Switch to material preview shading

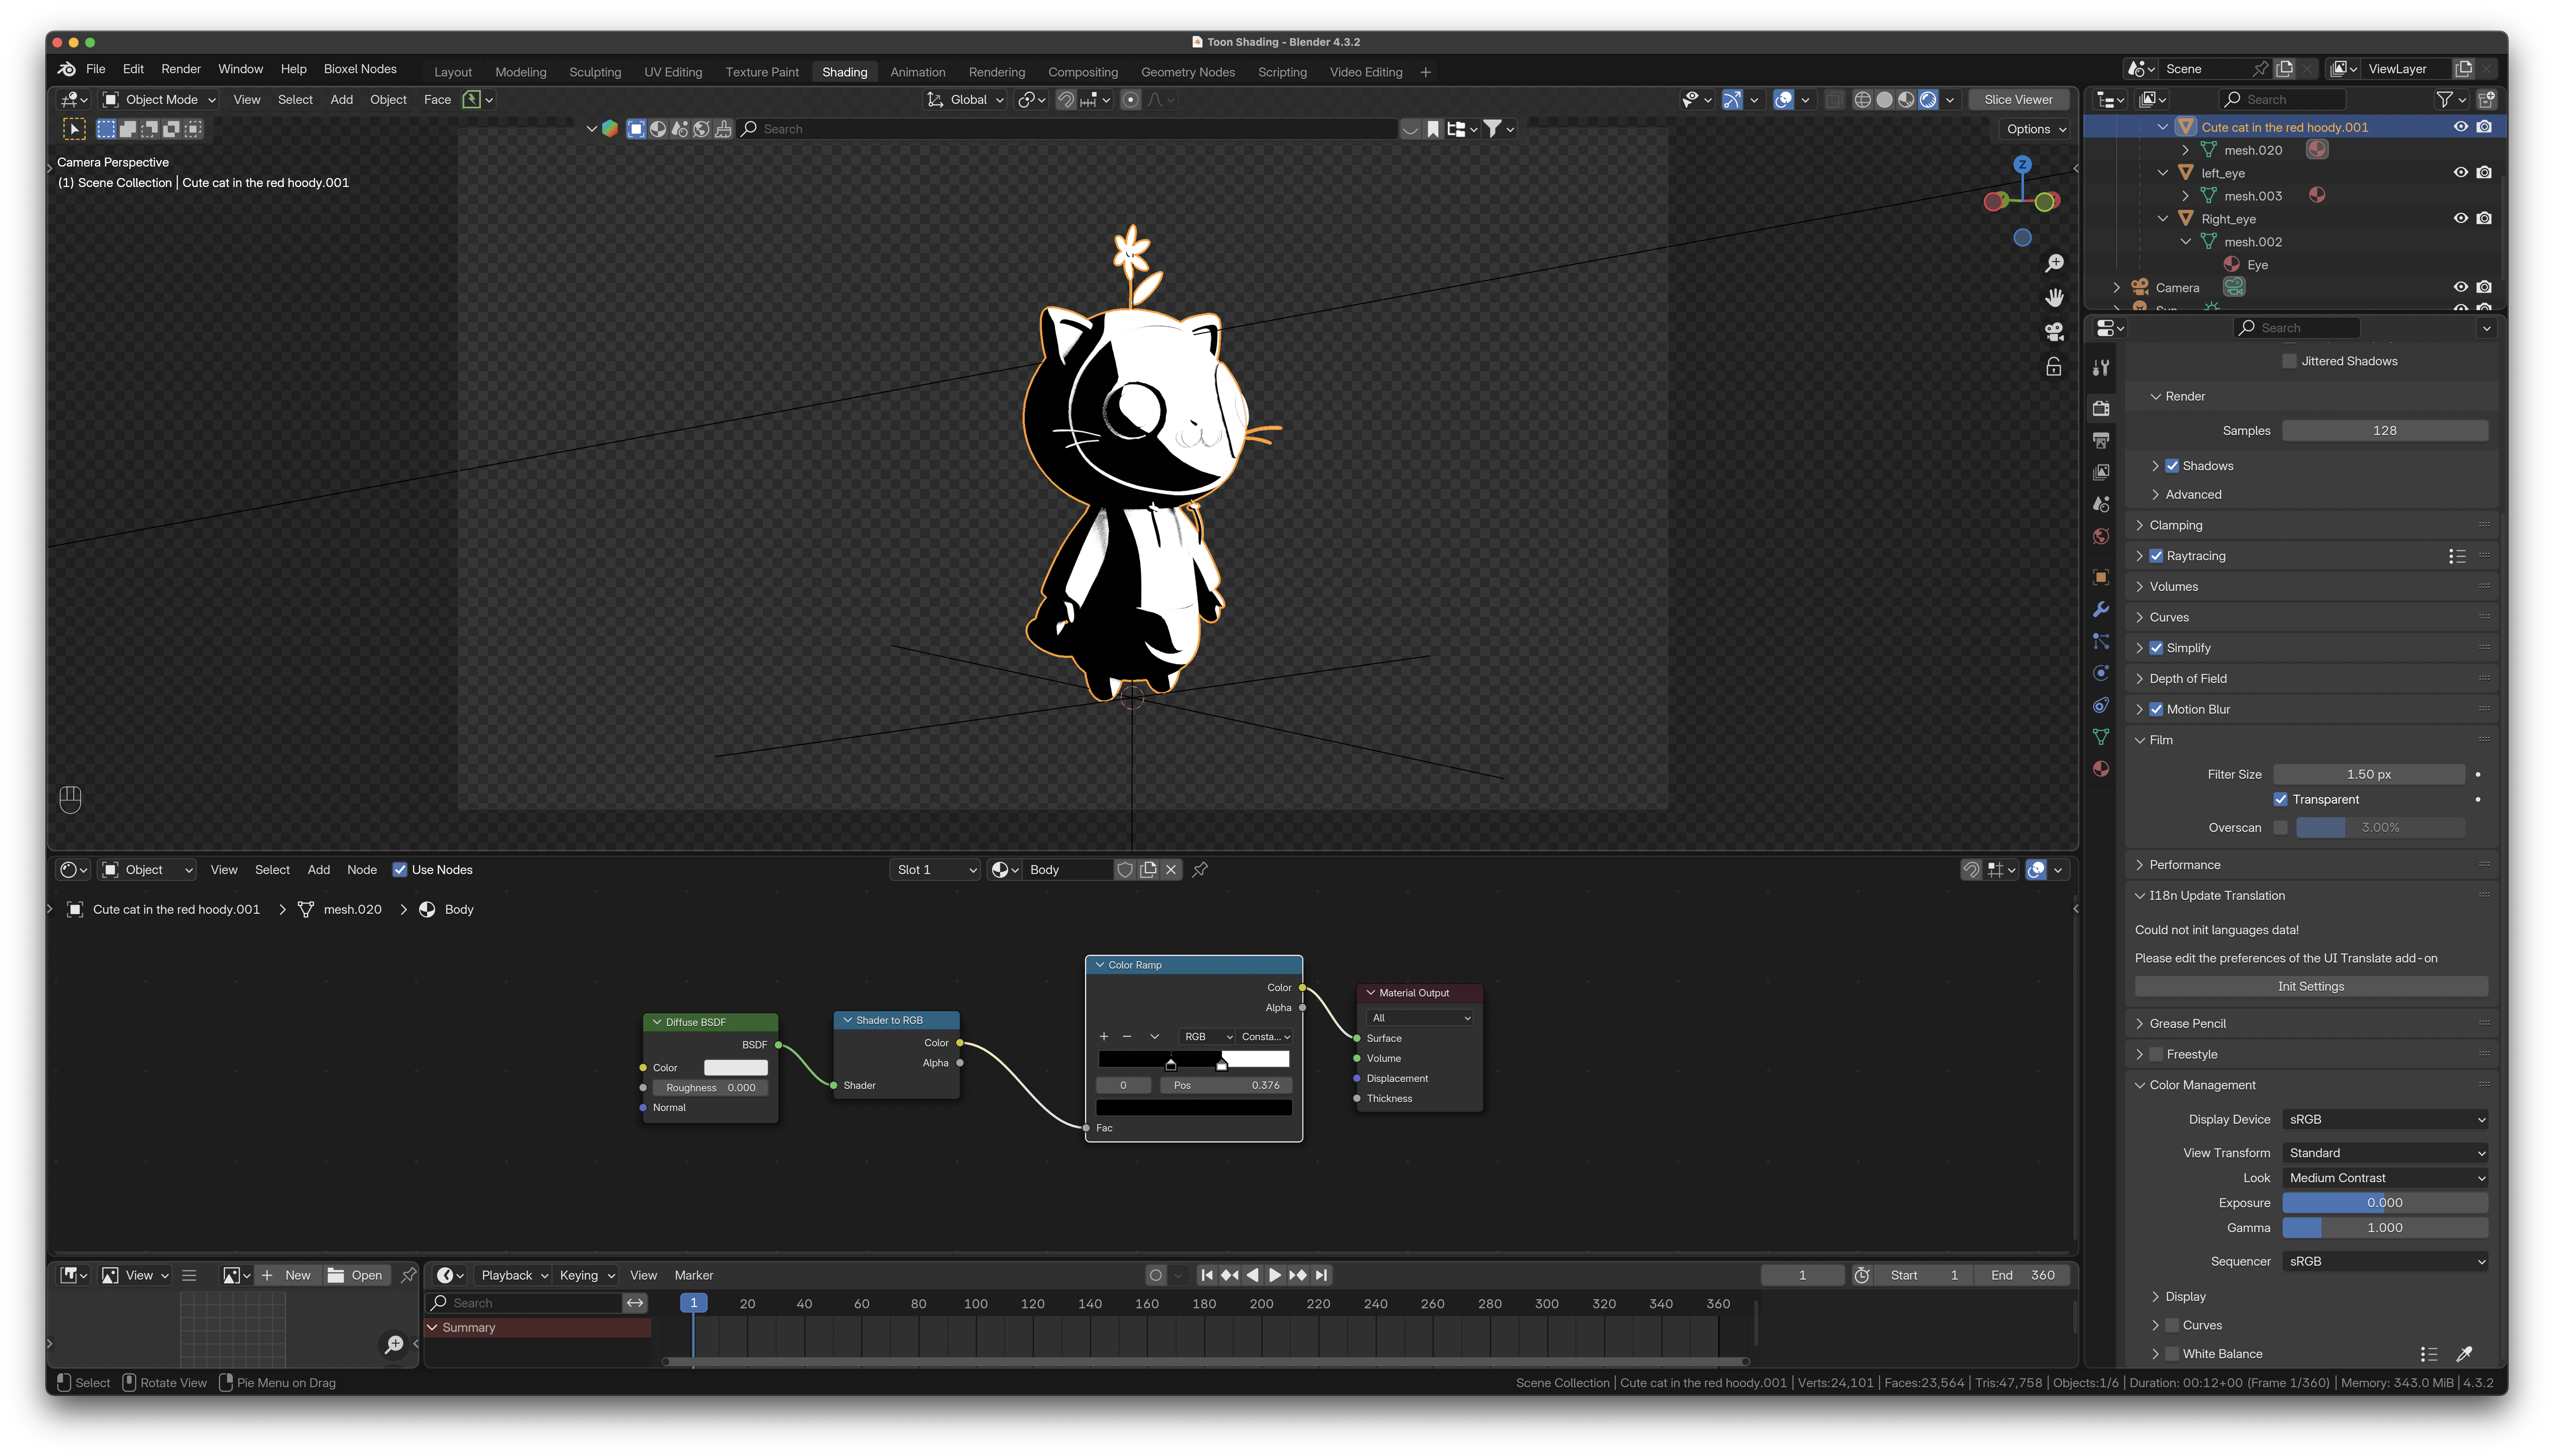[1906, 100]
